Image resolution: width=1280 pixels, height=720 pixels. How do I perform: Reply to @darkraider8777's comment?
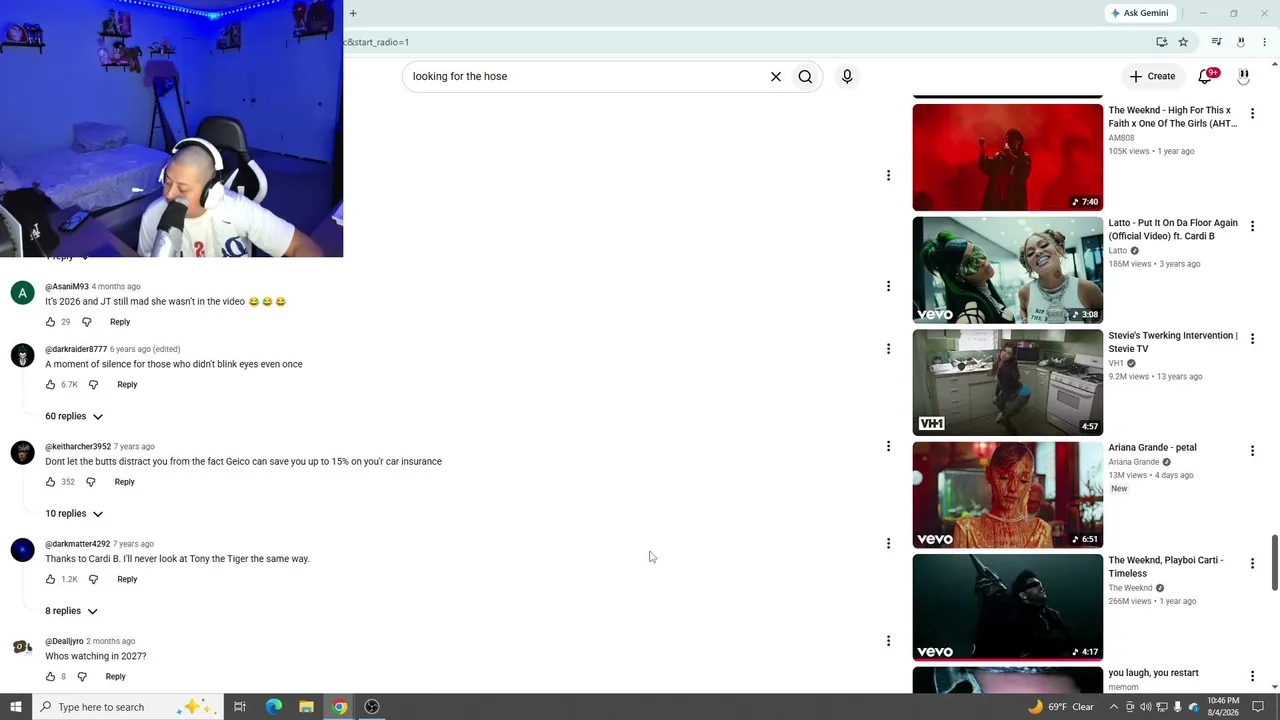[x=127, y=385]
